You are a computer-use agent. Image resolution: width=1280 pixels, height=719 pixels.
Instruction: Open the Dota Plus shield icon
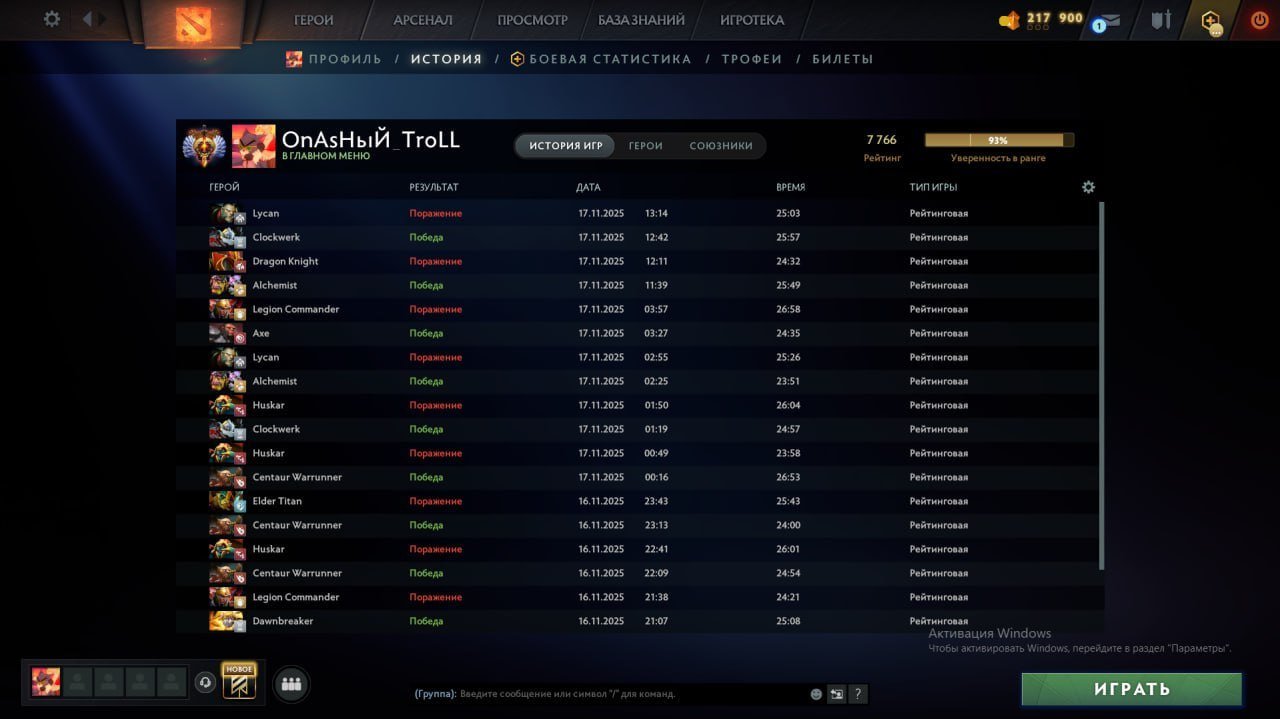point(1211,21)
